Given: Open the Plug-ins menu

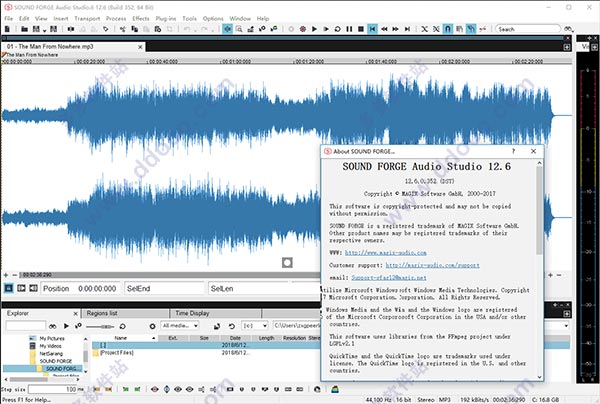Looking at the screenshot, I should coord(166,18).
